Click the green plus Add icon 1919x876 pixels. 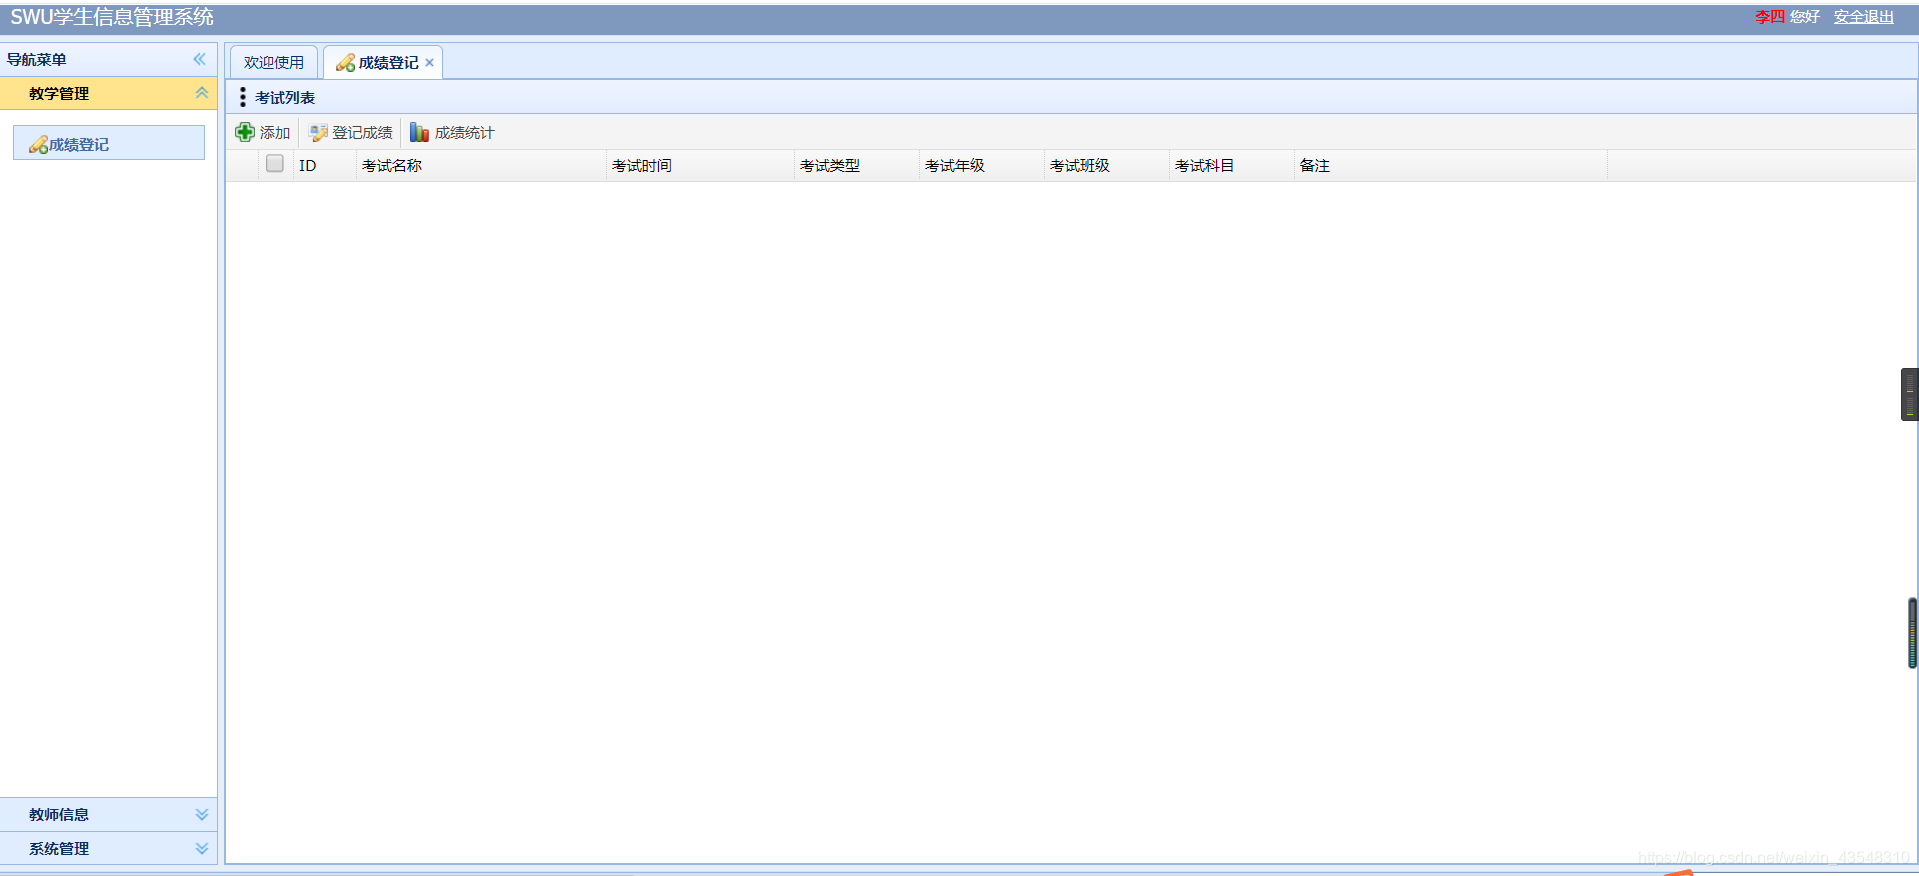245,132
